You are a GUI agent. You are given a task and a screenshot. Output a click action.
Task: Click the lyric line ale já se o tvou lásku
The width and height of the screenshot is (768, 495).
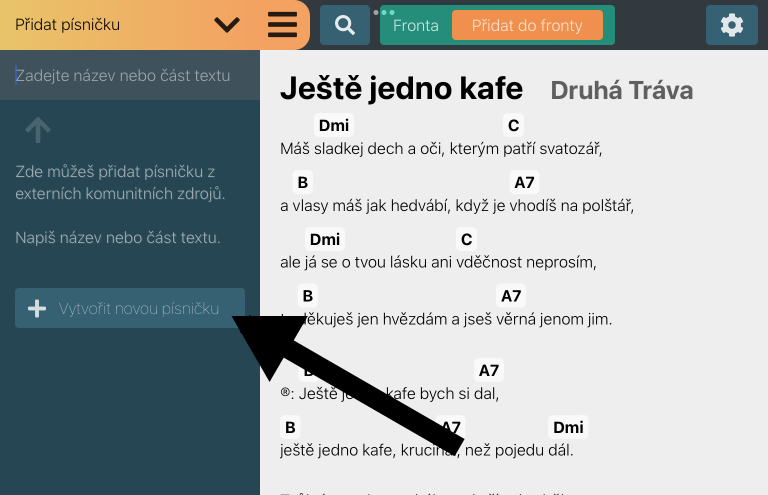coord(438,262)
